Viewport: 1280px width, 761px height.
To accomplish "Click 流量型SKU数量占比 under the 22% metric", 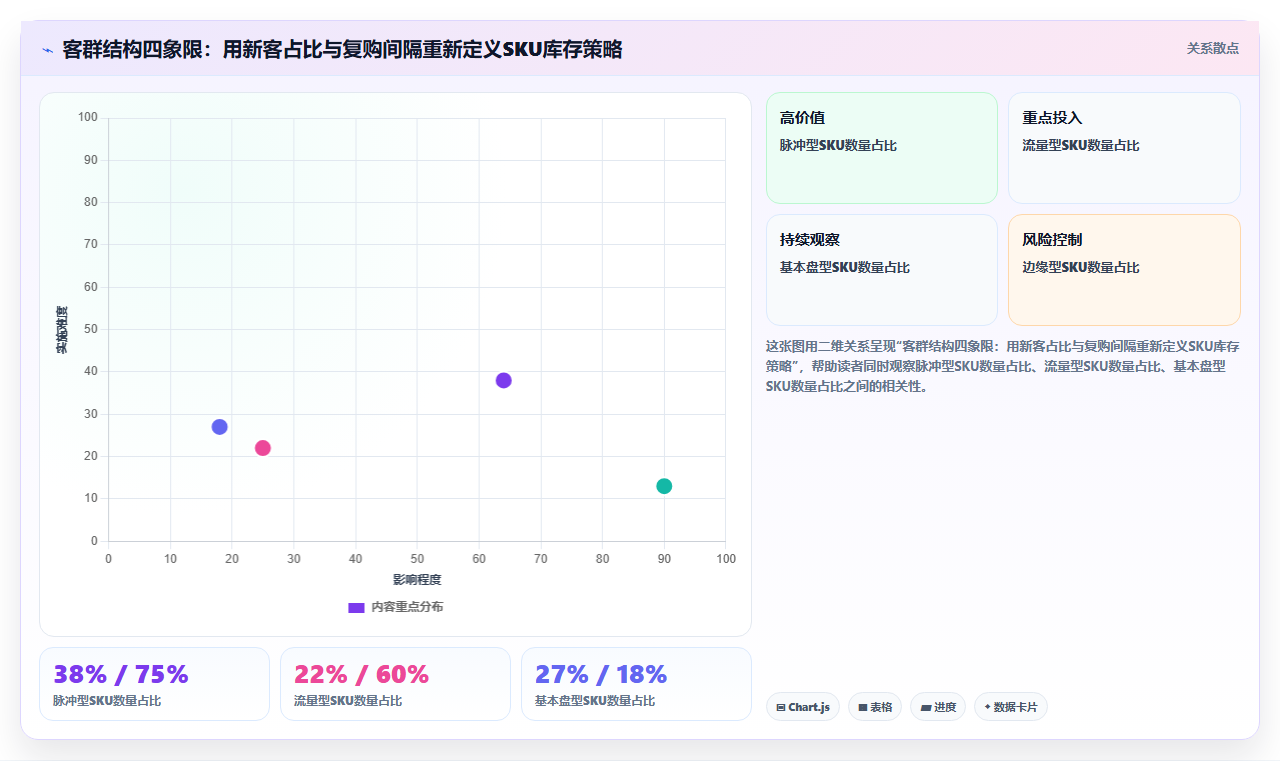I will click(x=348, y=701).
